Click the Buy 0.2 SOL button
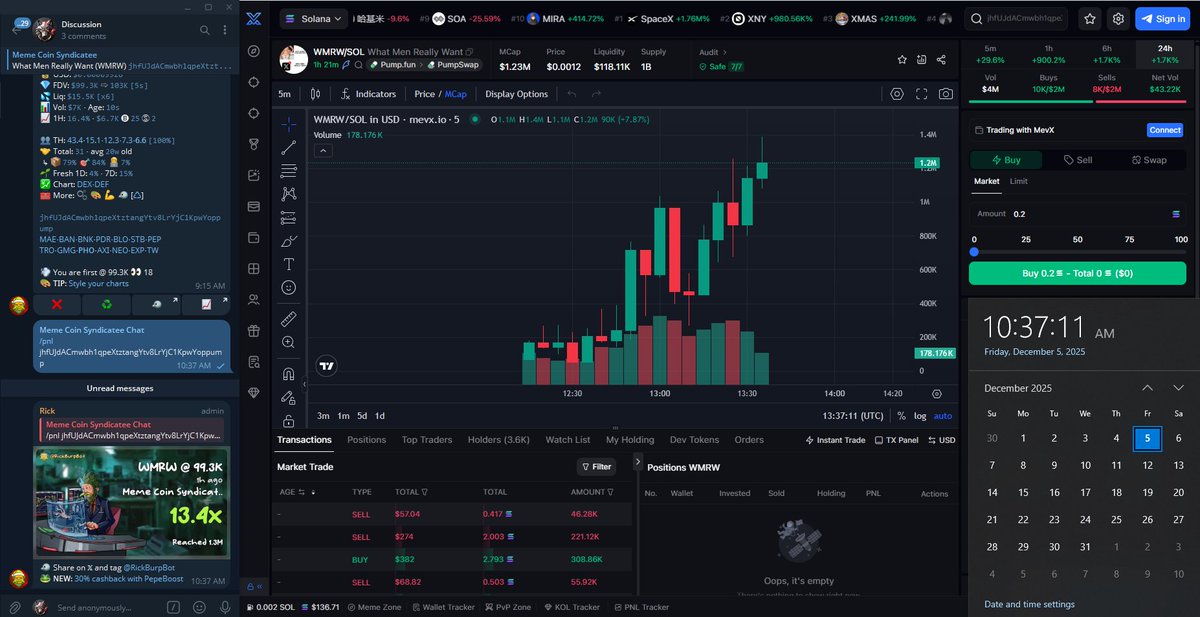This screenshot has height=617, width=1200. (x=1077, y=273)
